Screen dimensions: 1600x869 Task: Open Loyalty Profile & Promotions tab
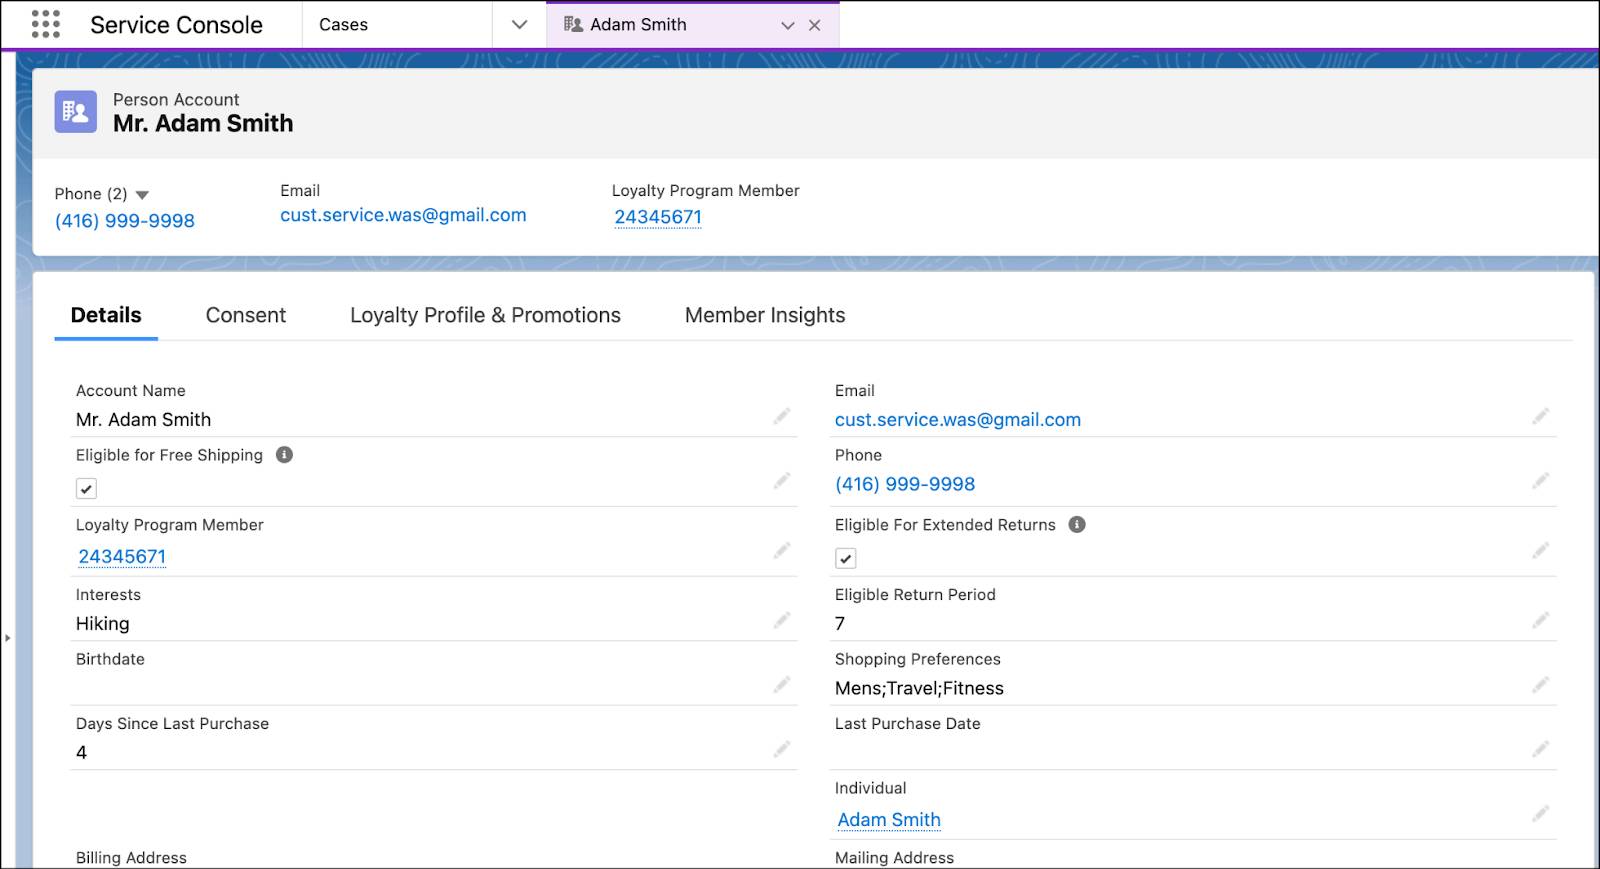[485, 315]
